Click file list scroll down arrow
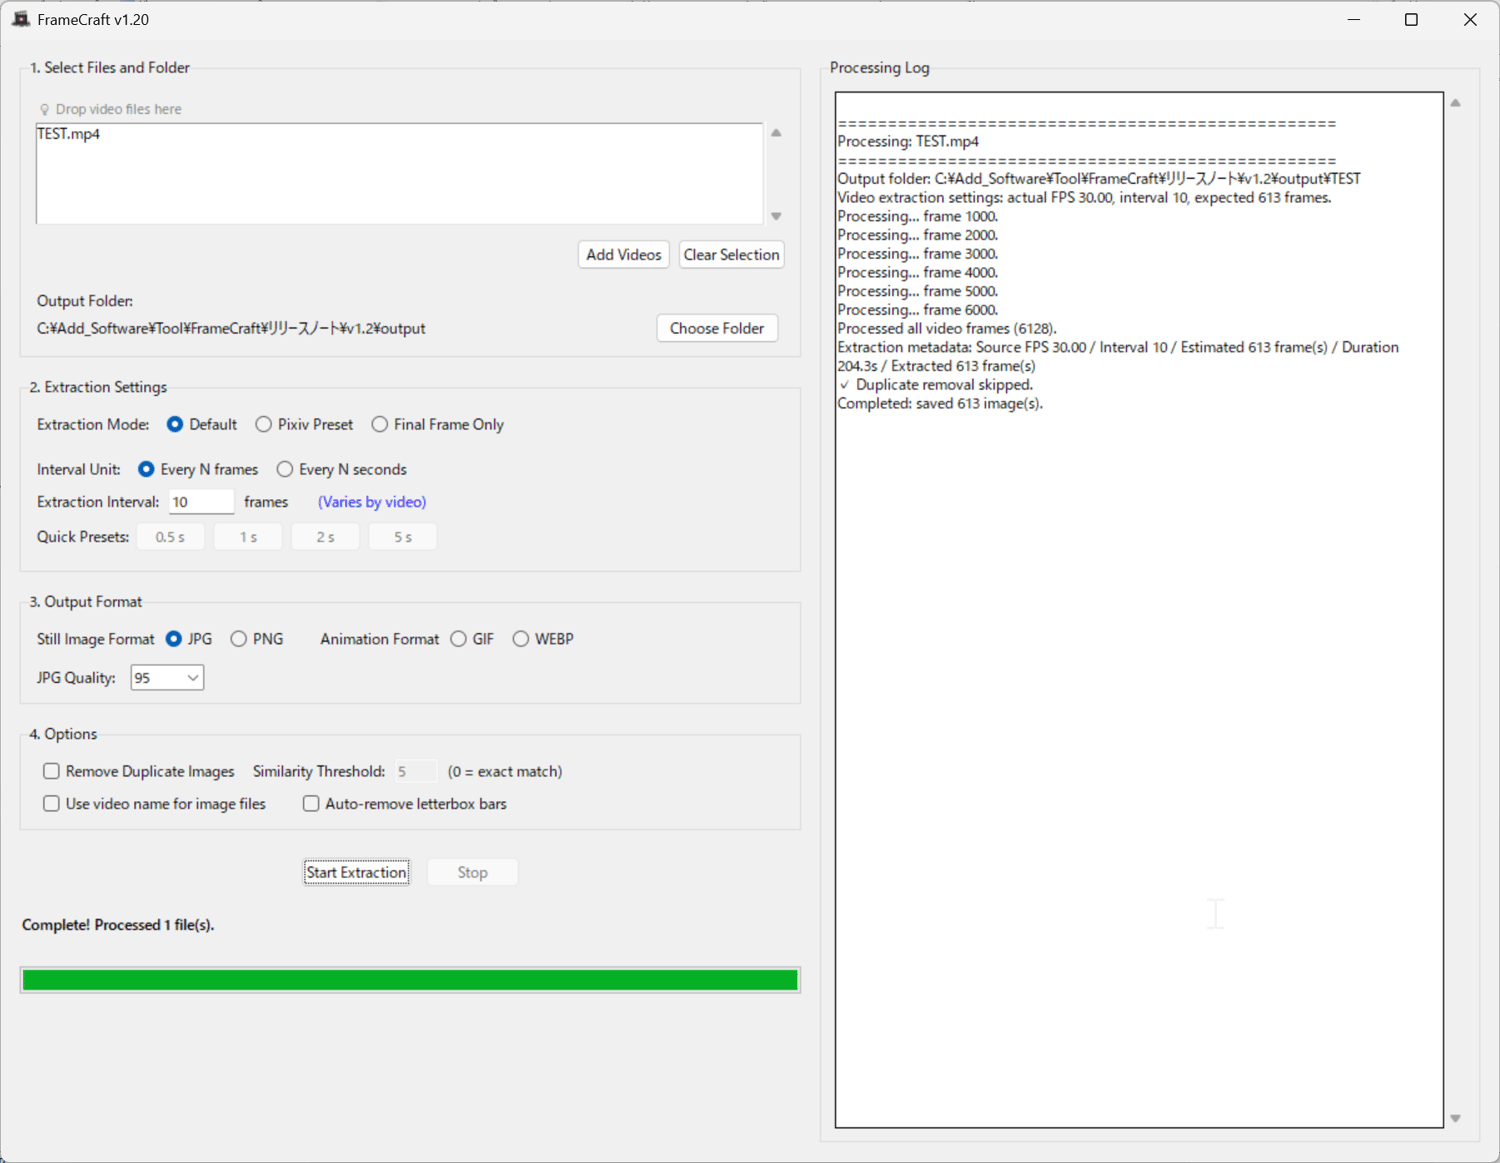 (776, 216)
